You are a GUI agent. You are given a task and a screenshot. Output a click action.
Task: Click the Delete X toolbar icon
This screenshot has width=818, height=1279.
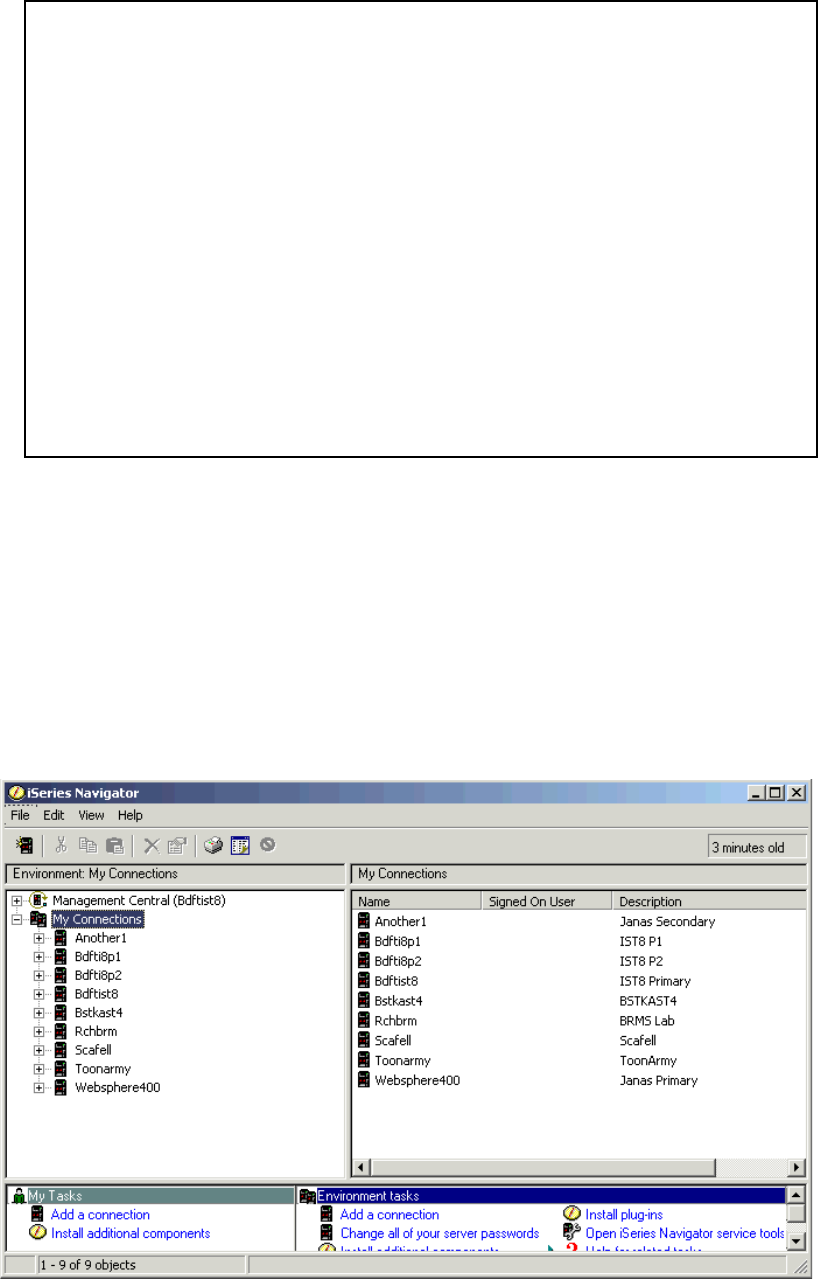tap(151, 846)
